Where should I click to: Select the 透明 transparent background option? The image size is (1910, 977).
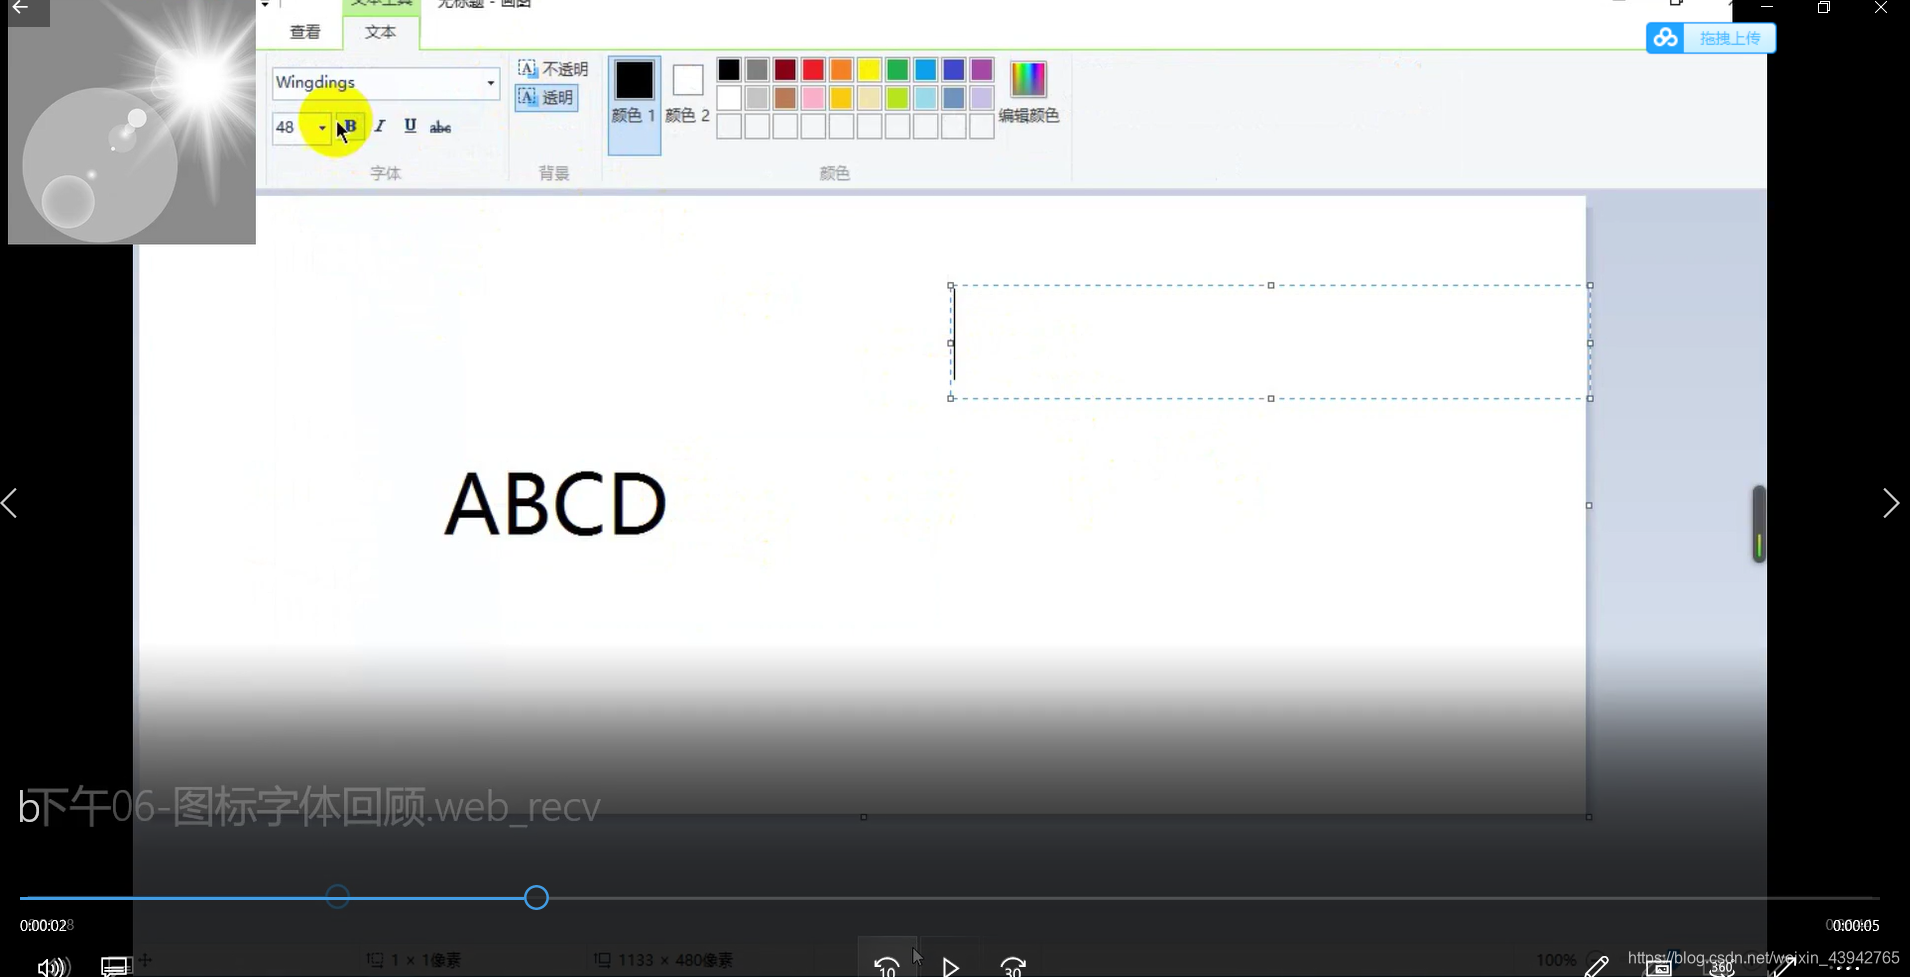546,97
